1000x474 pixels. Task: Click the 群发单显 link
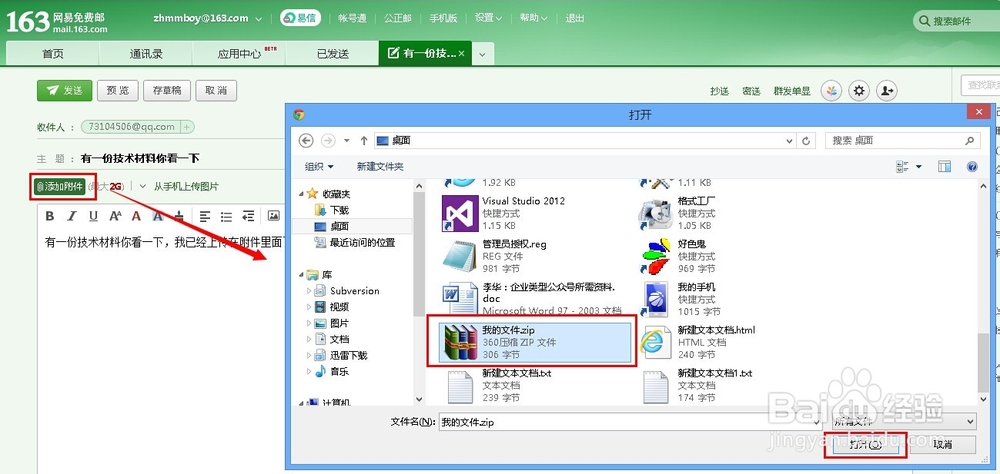[x=792, y=91]
